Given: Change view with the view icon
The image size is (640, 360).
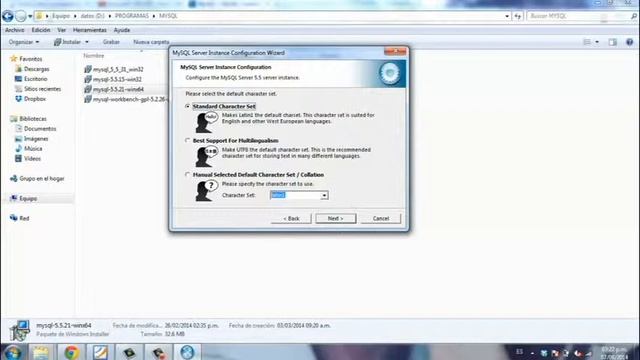Looking at the screenshot, I should click(x=587, y=42).
